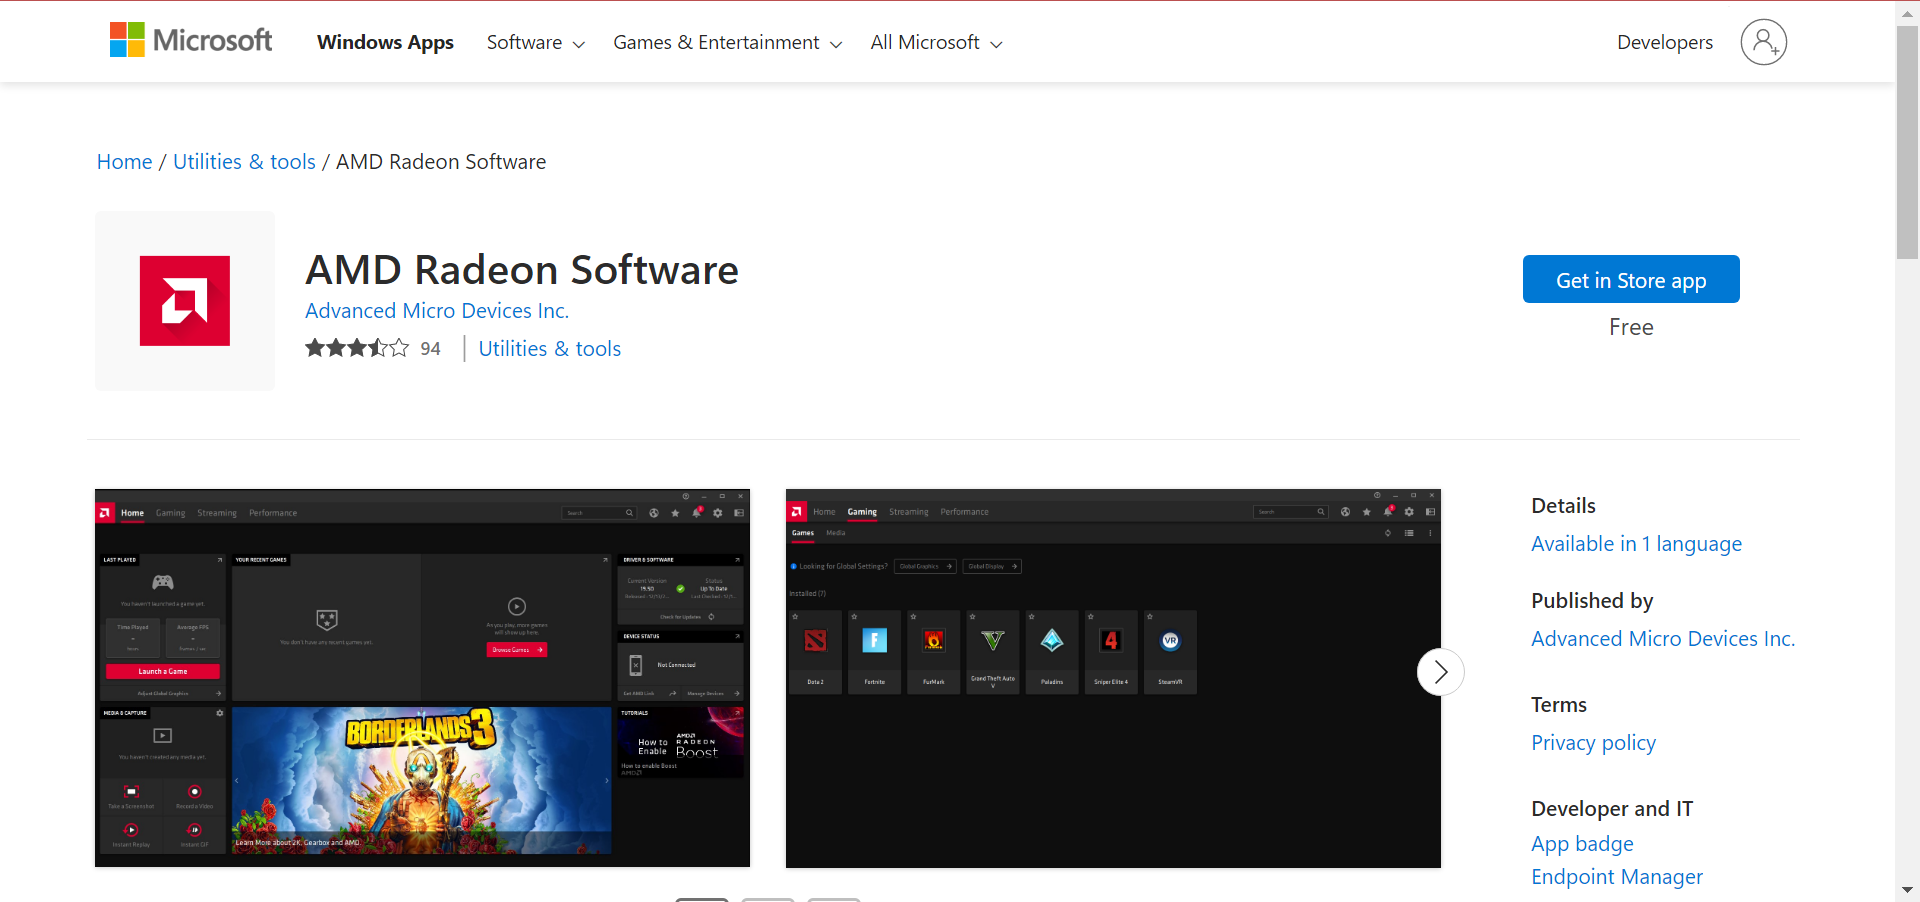This screenshot has width=1920, height=902.
Task: Go to next screenshot with arrow button
Action: click(1440, 672)
